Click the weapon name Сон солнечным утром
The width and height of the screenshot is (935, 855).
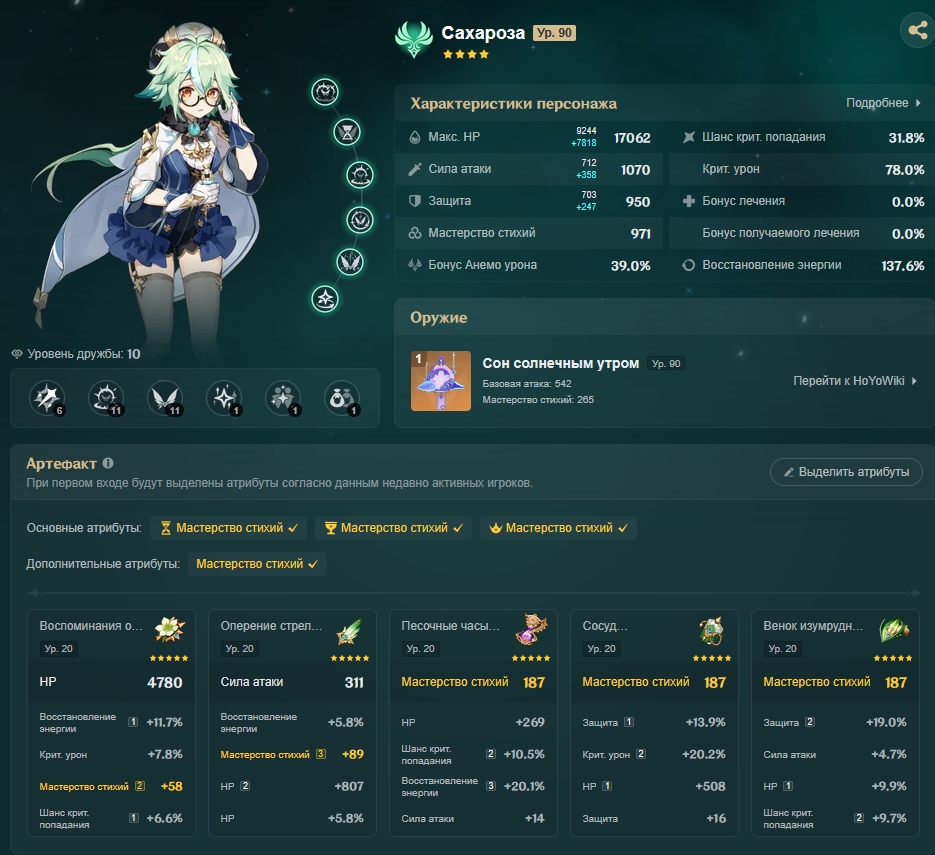(x=561, y=363)
